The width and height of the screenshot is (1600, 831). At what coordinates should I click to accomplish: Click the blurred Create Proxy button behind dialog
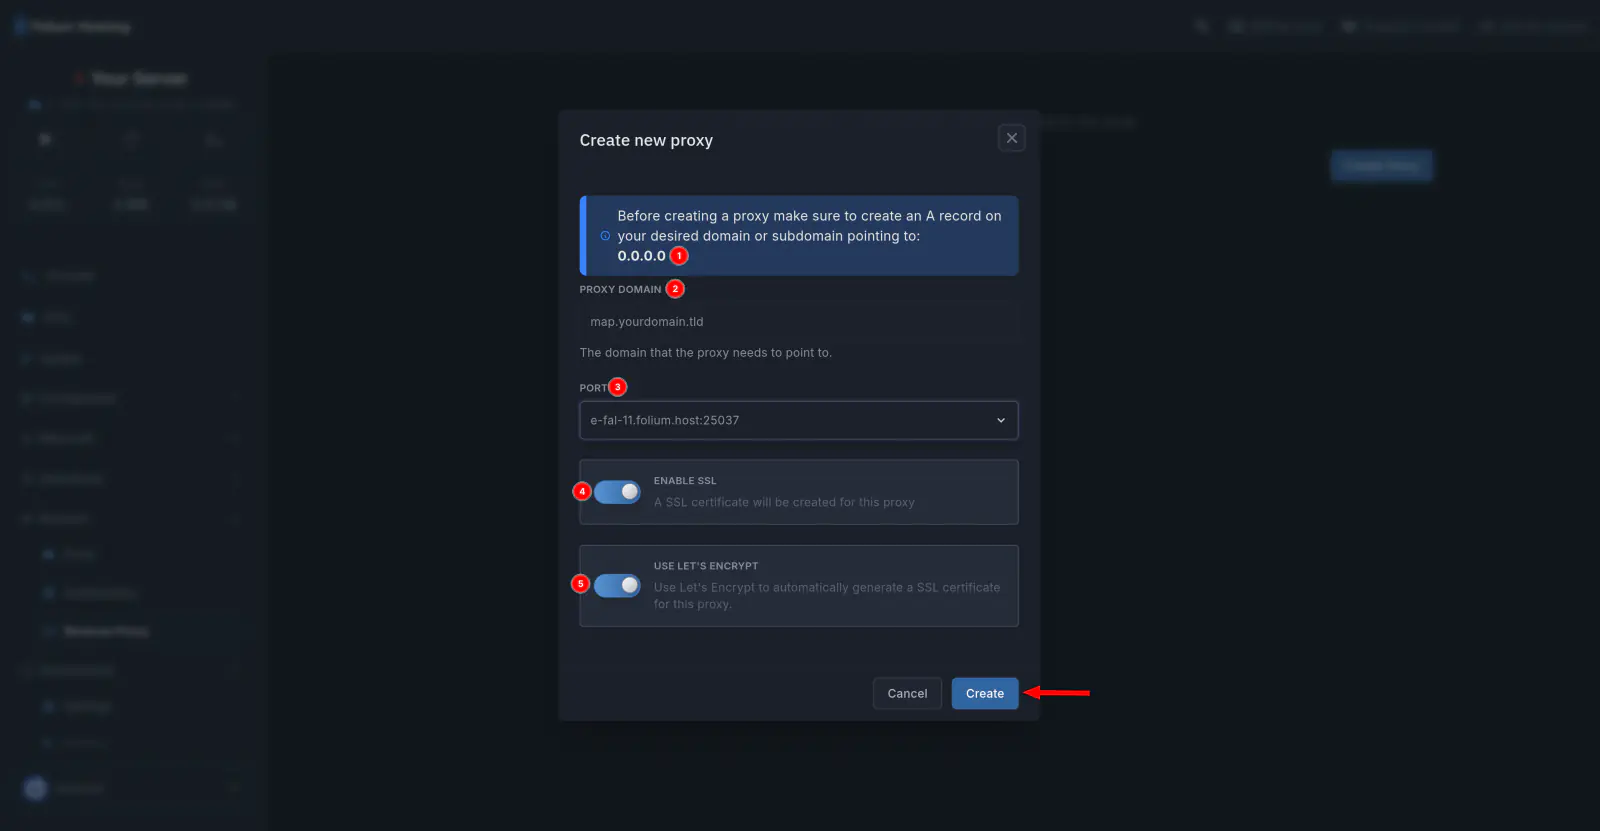(x=1381, y=166)
